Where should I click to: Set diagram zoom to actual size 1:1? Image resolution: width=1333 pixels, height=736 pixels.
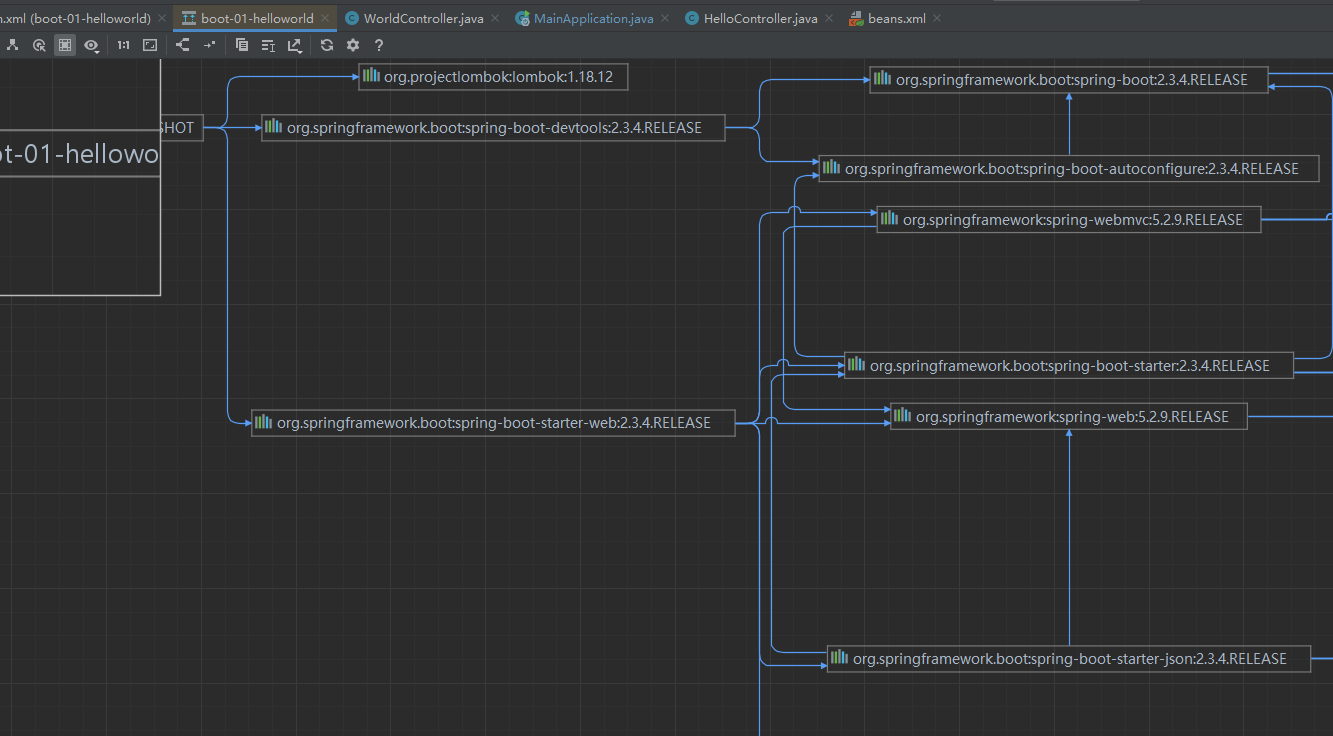[123, 45]
